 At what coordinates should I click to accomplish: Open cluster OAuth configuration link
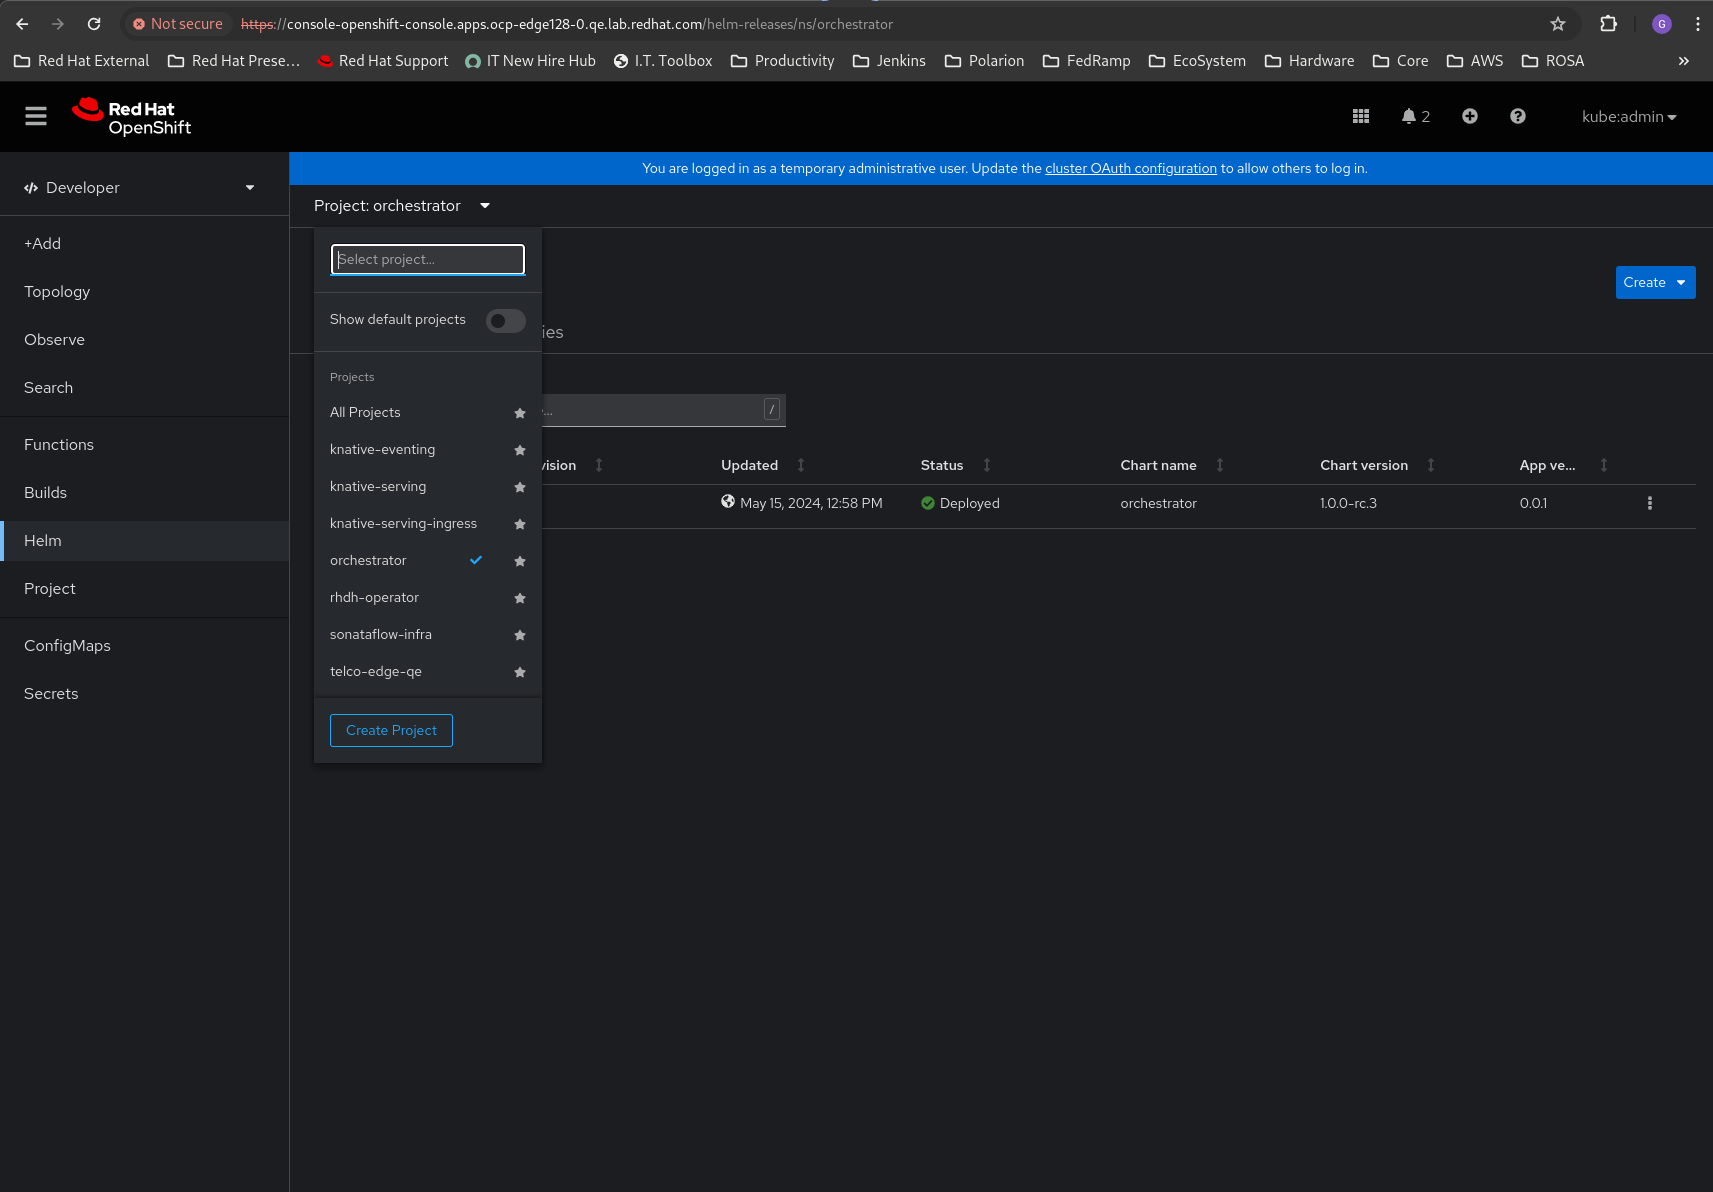click(x=1130, y=169)
